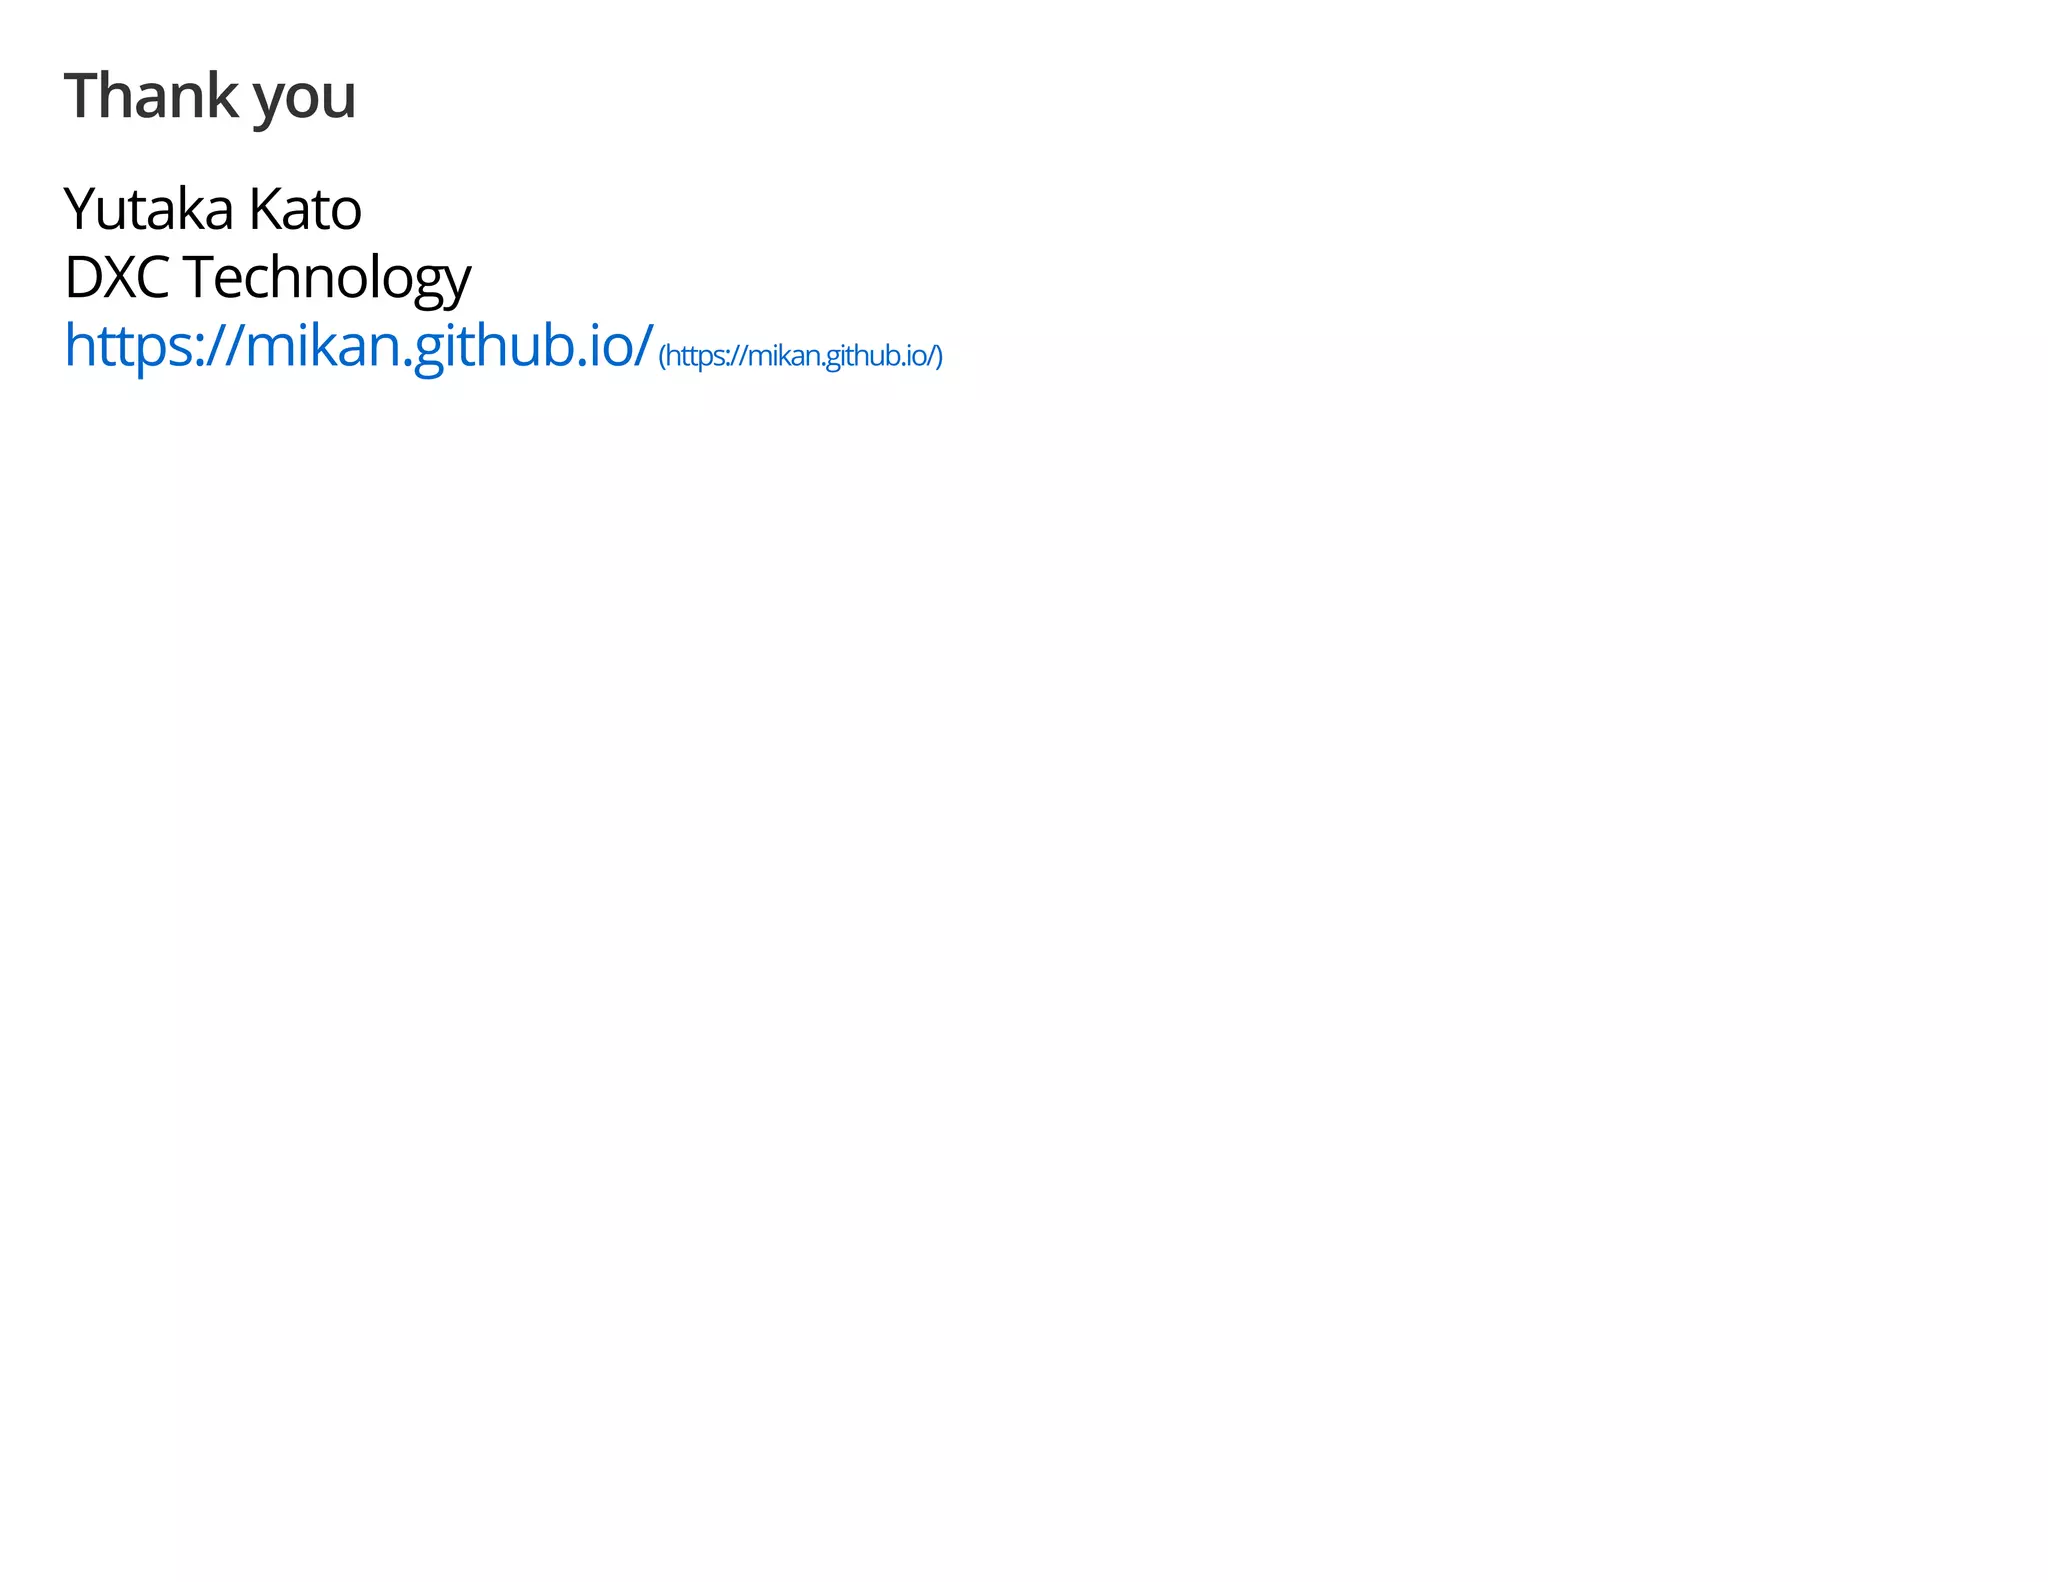Click the "Thank you" slide title

pos(210,98)
